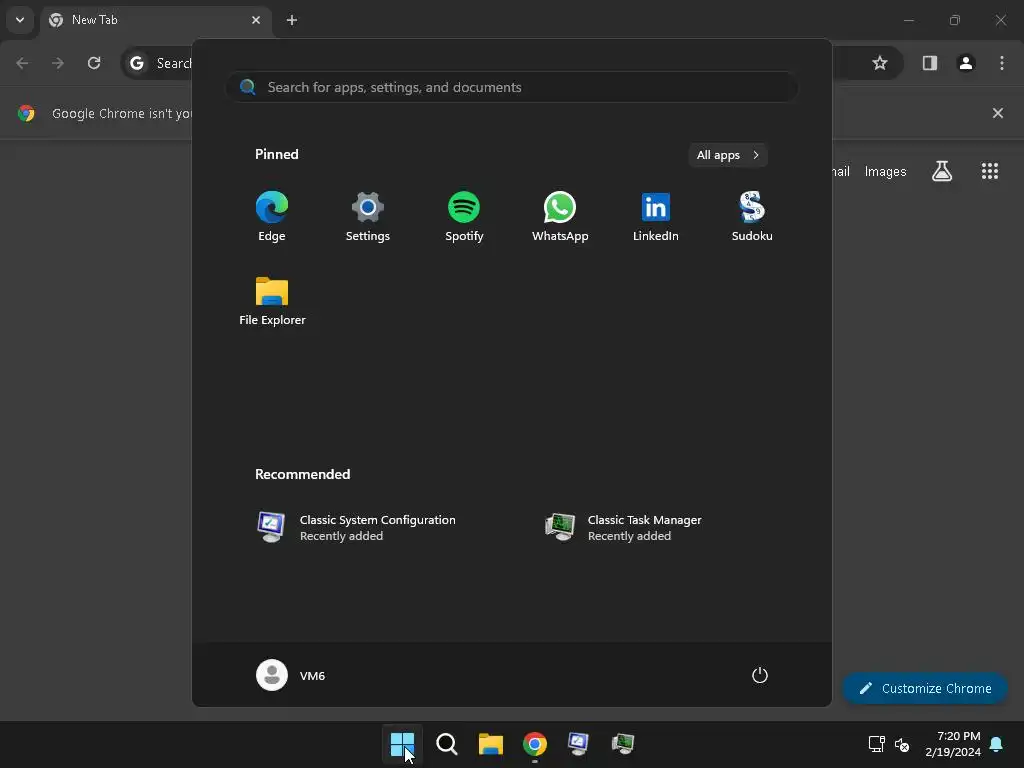This screenshot has width=1024, height=768.
Task: Open the Images link in Chrome
Action: (886, 172)
